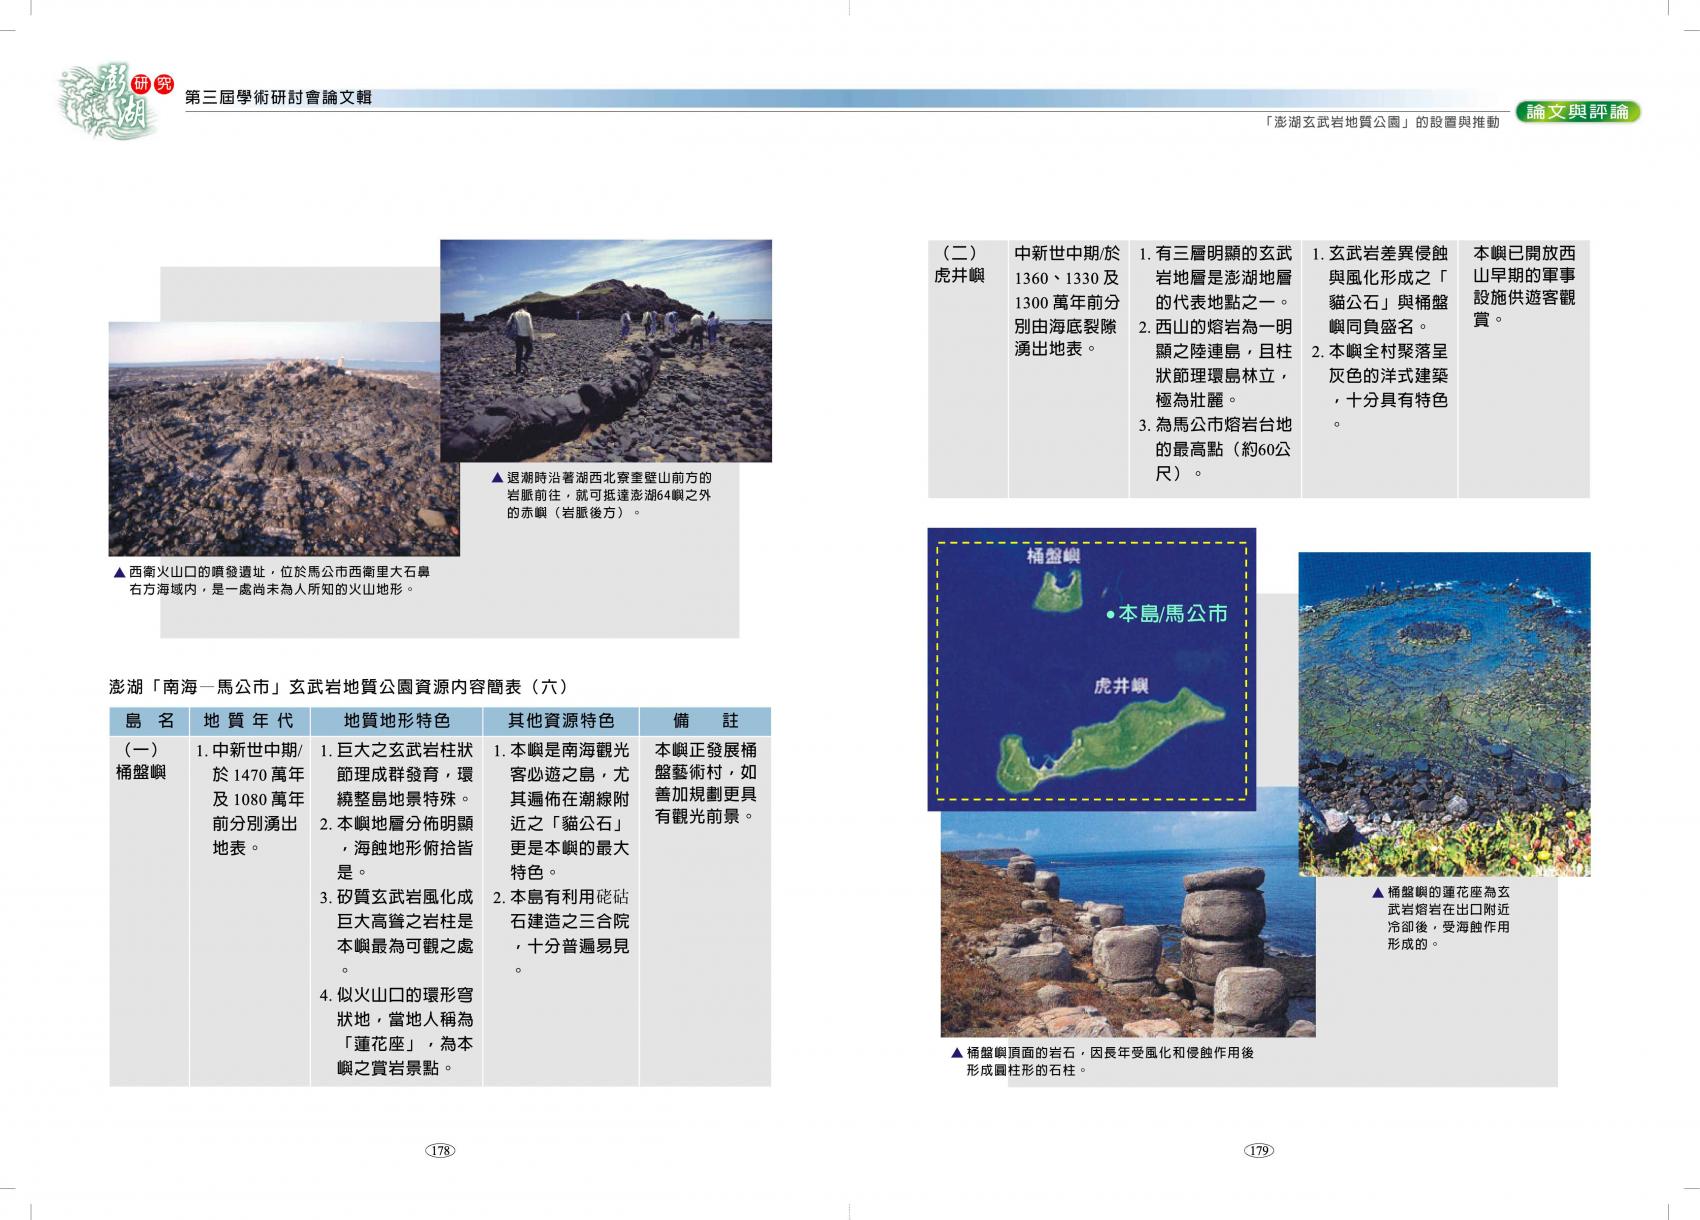Click the green dot beside 本島/馬公市

1110,615
